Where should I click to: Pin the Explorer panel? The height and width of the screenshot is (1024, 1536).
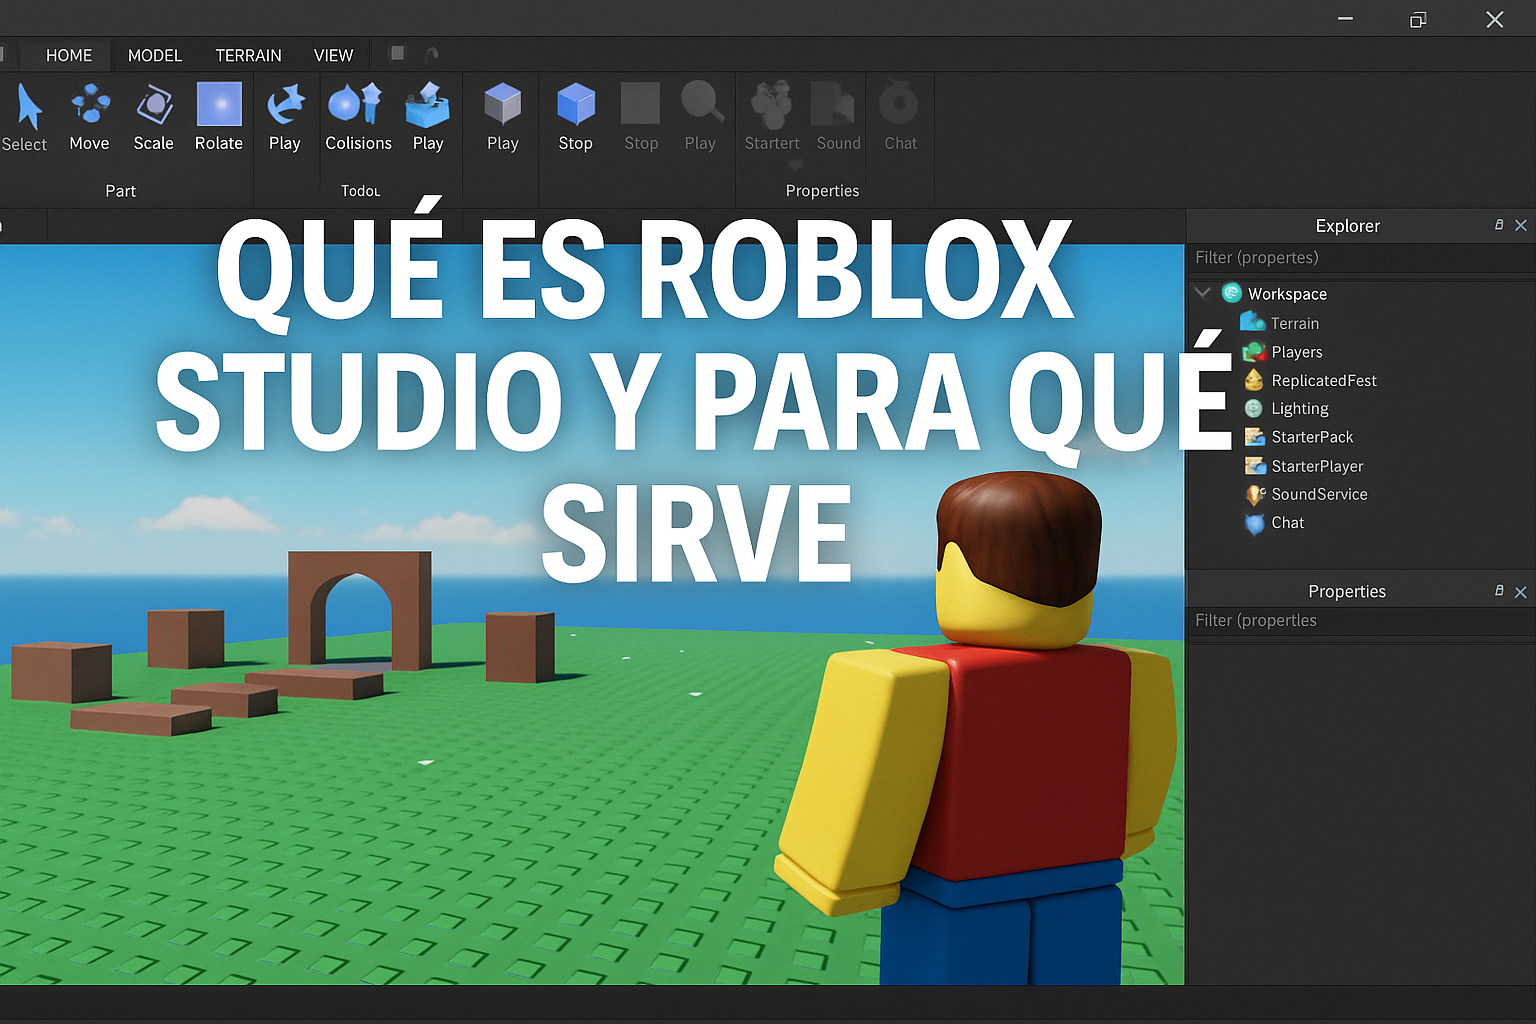[x=1498, y=225]
